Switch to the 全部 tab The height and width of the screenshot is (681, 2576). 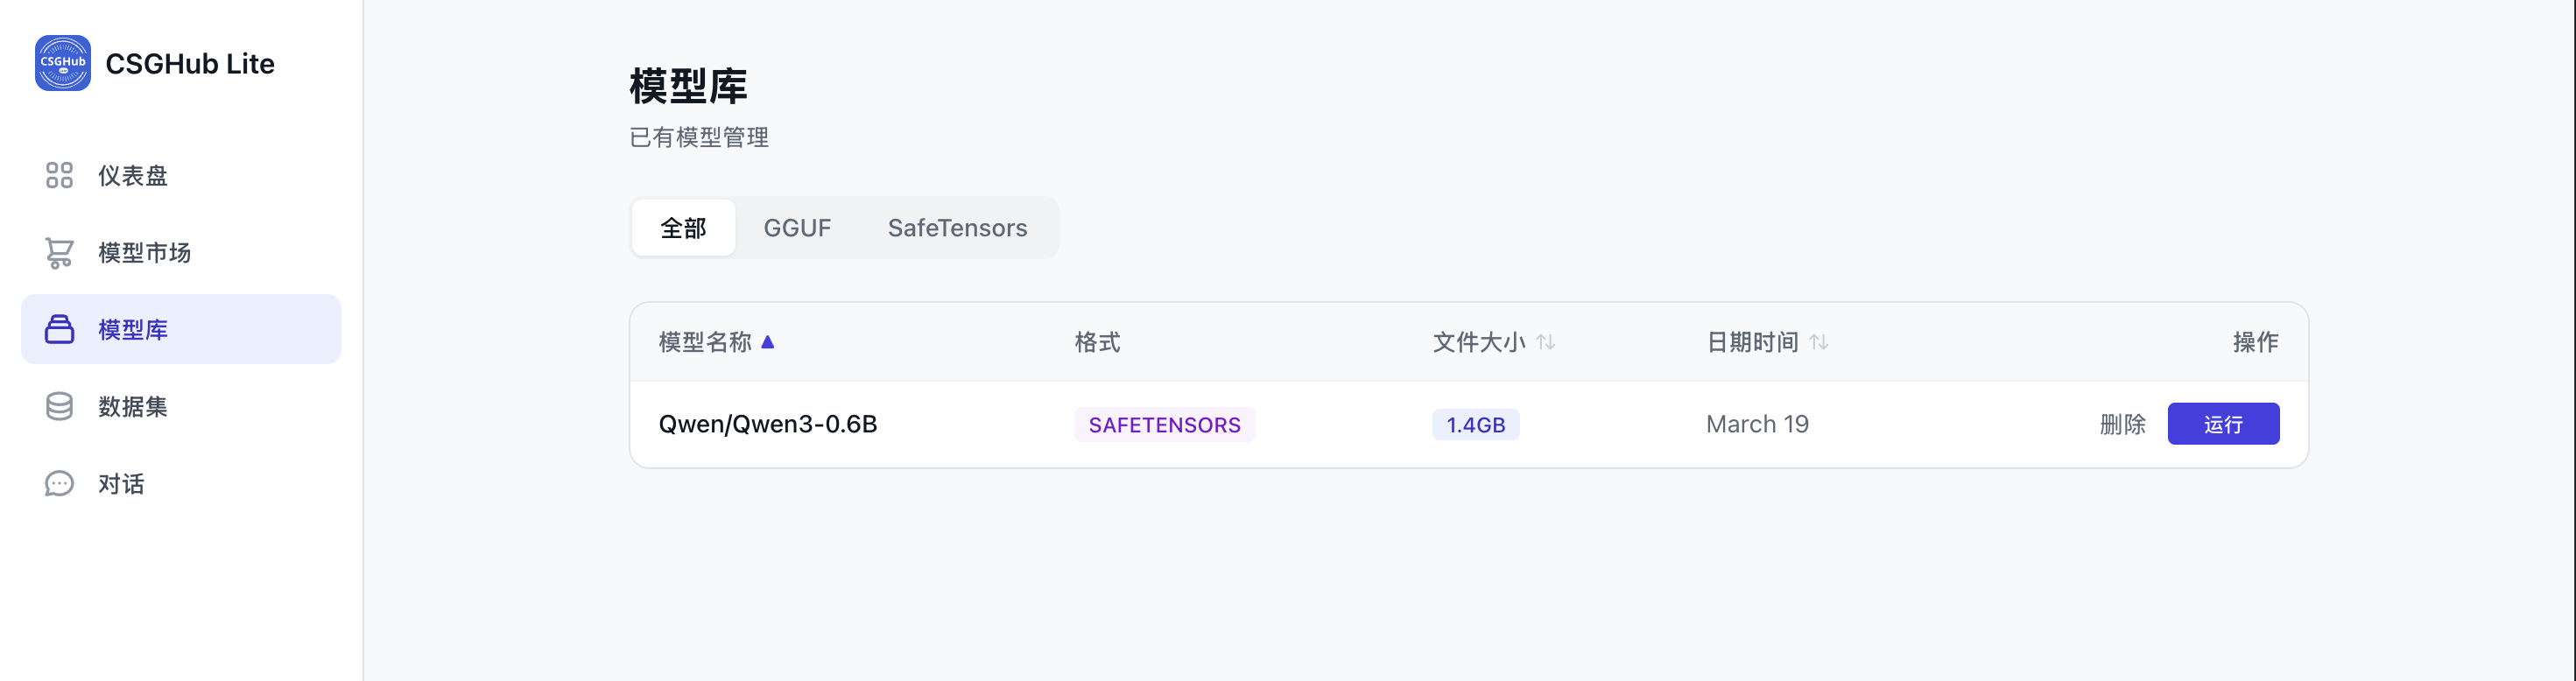pyautogui.click(x=683, y=228)
